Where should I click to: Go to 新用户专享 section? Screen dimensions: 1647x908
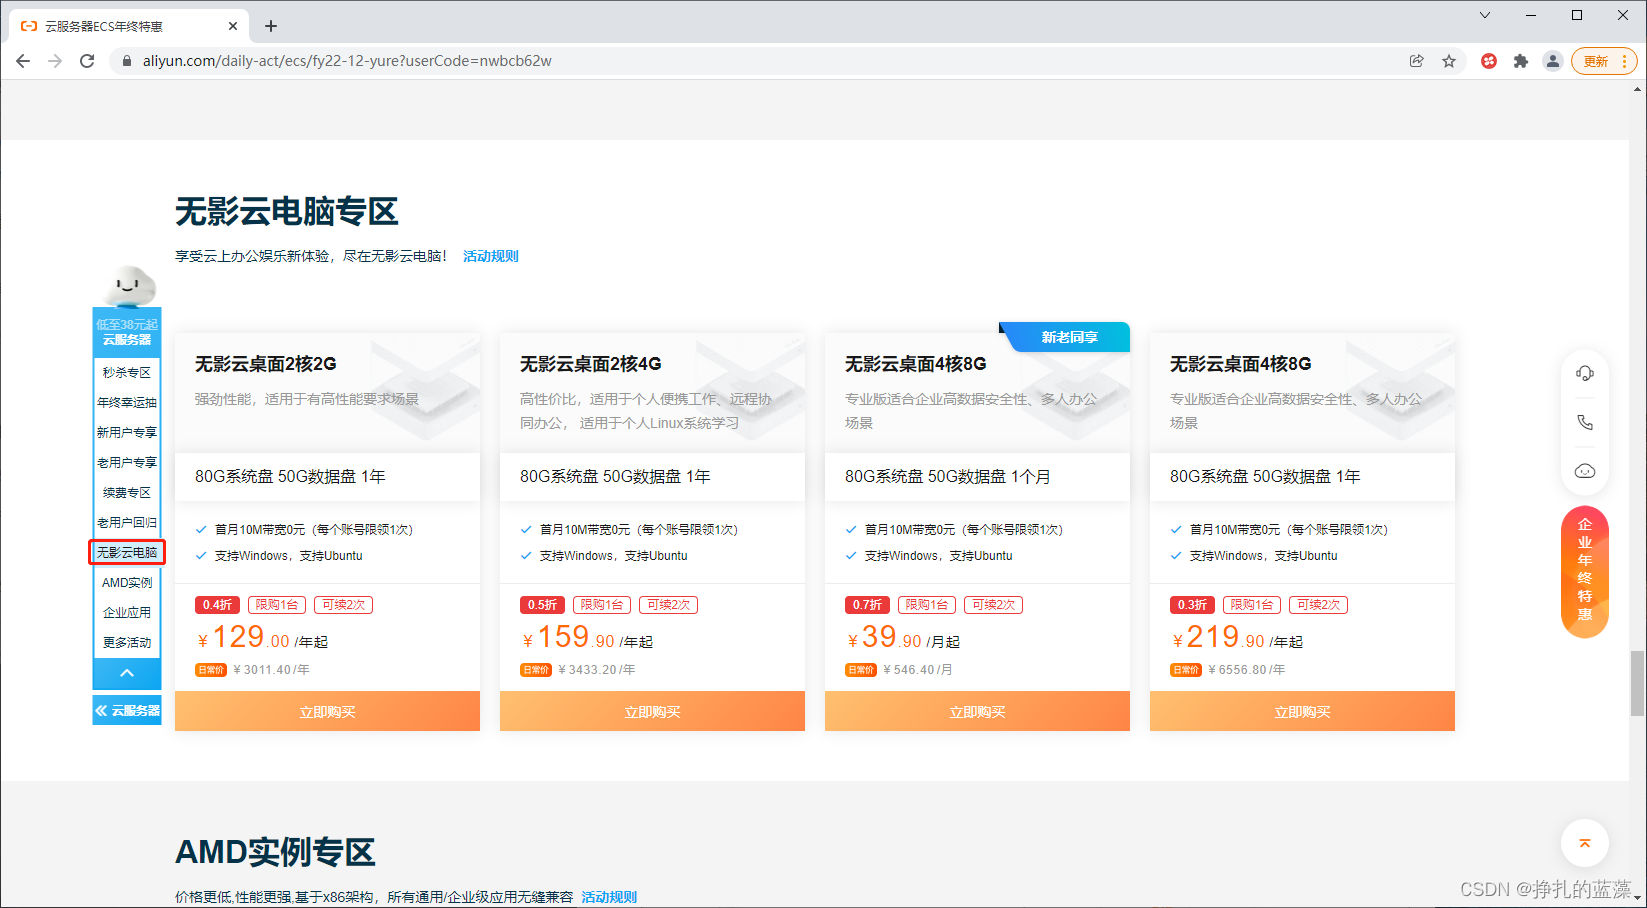tap(127, 432)
